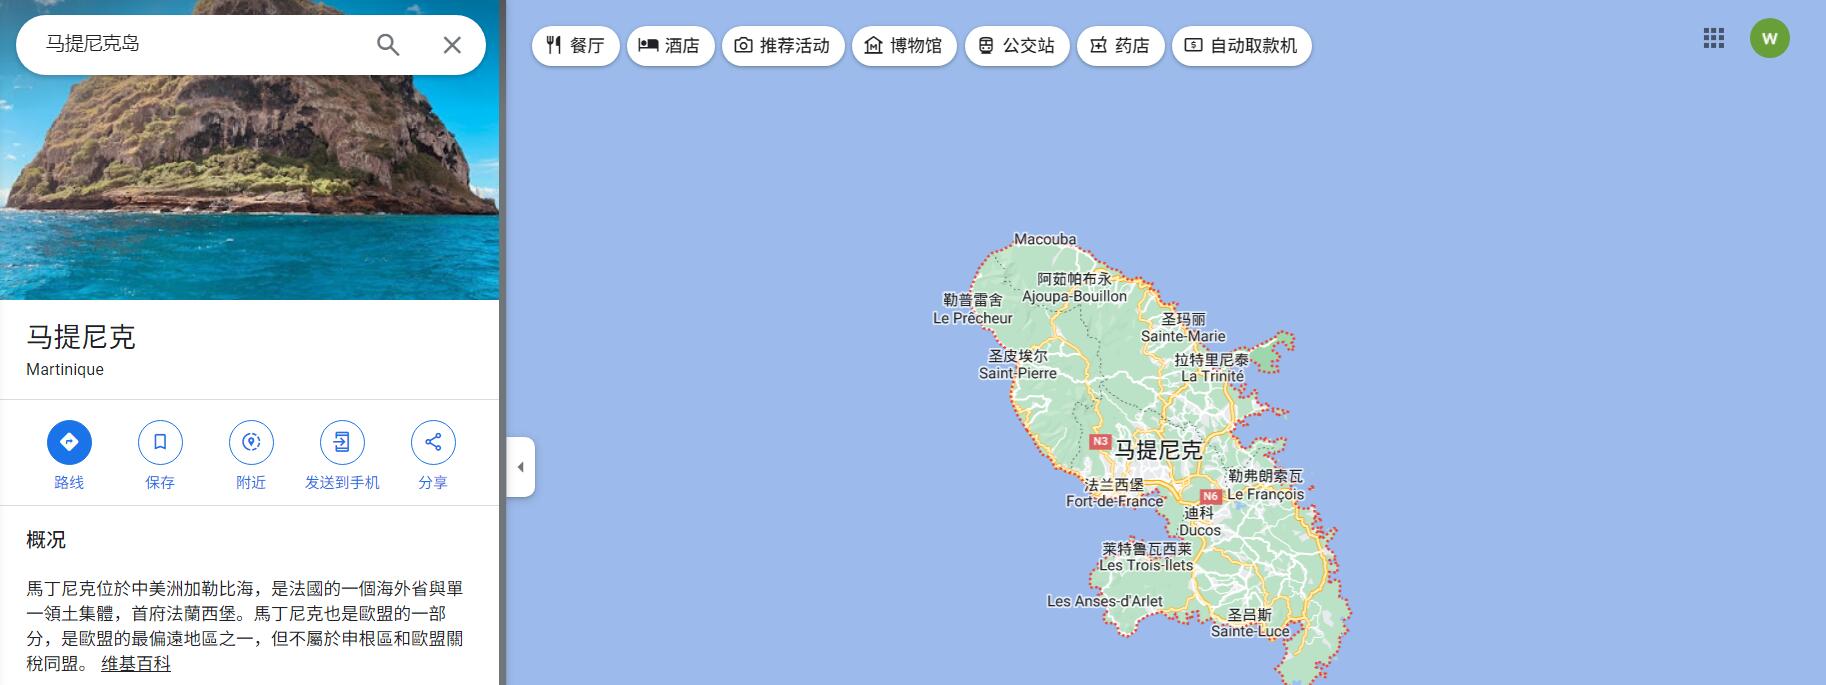Collapse the side panel with arrow
Image resolution: width=1826 pixels, height=685 pixels.
coord(520,467)
